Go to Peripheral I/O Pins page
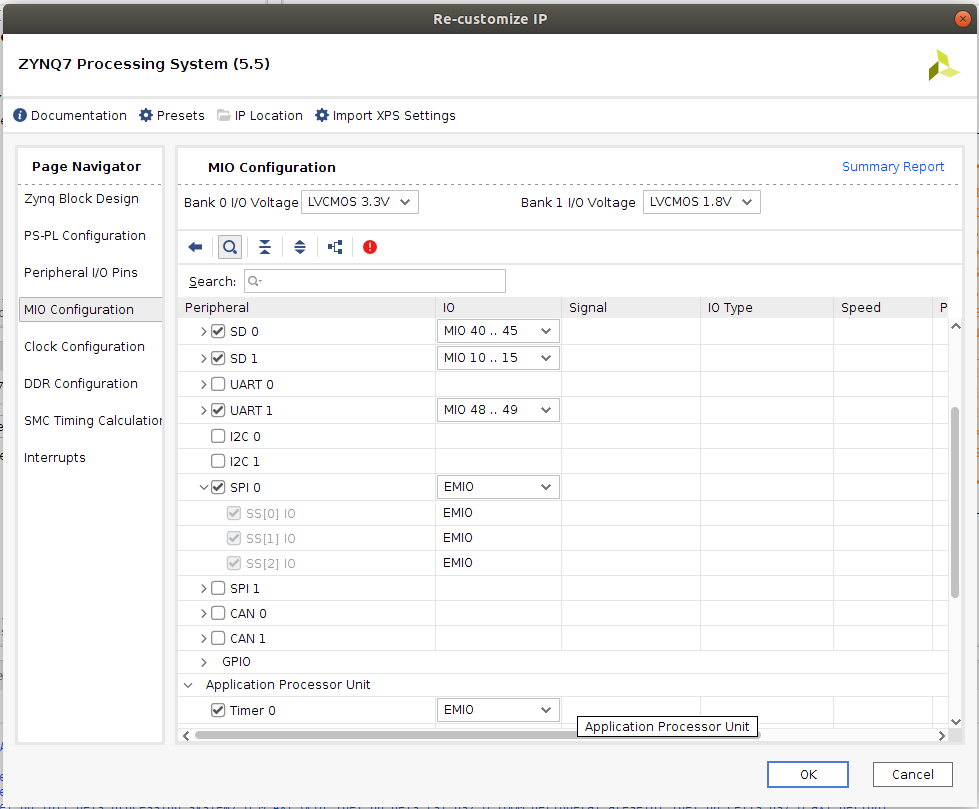The width and height of the screenshot is (979, 809). 81,272
